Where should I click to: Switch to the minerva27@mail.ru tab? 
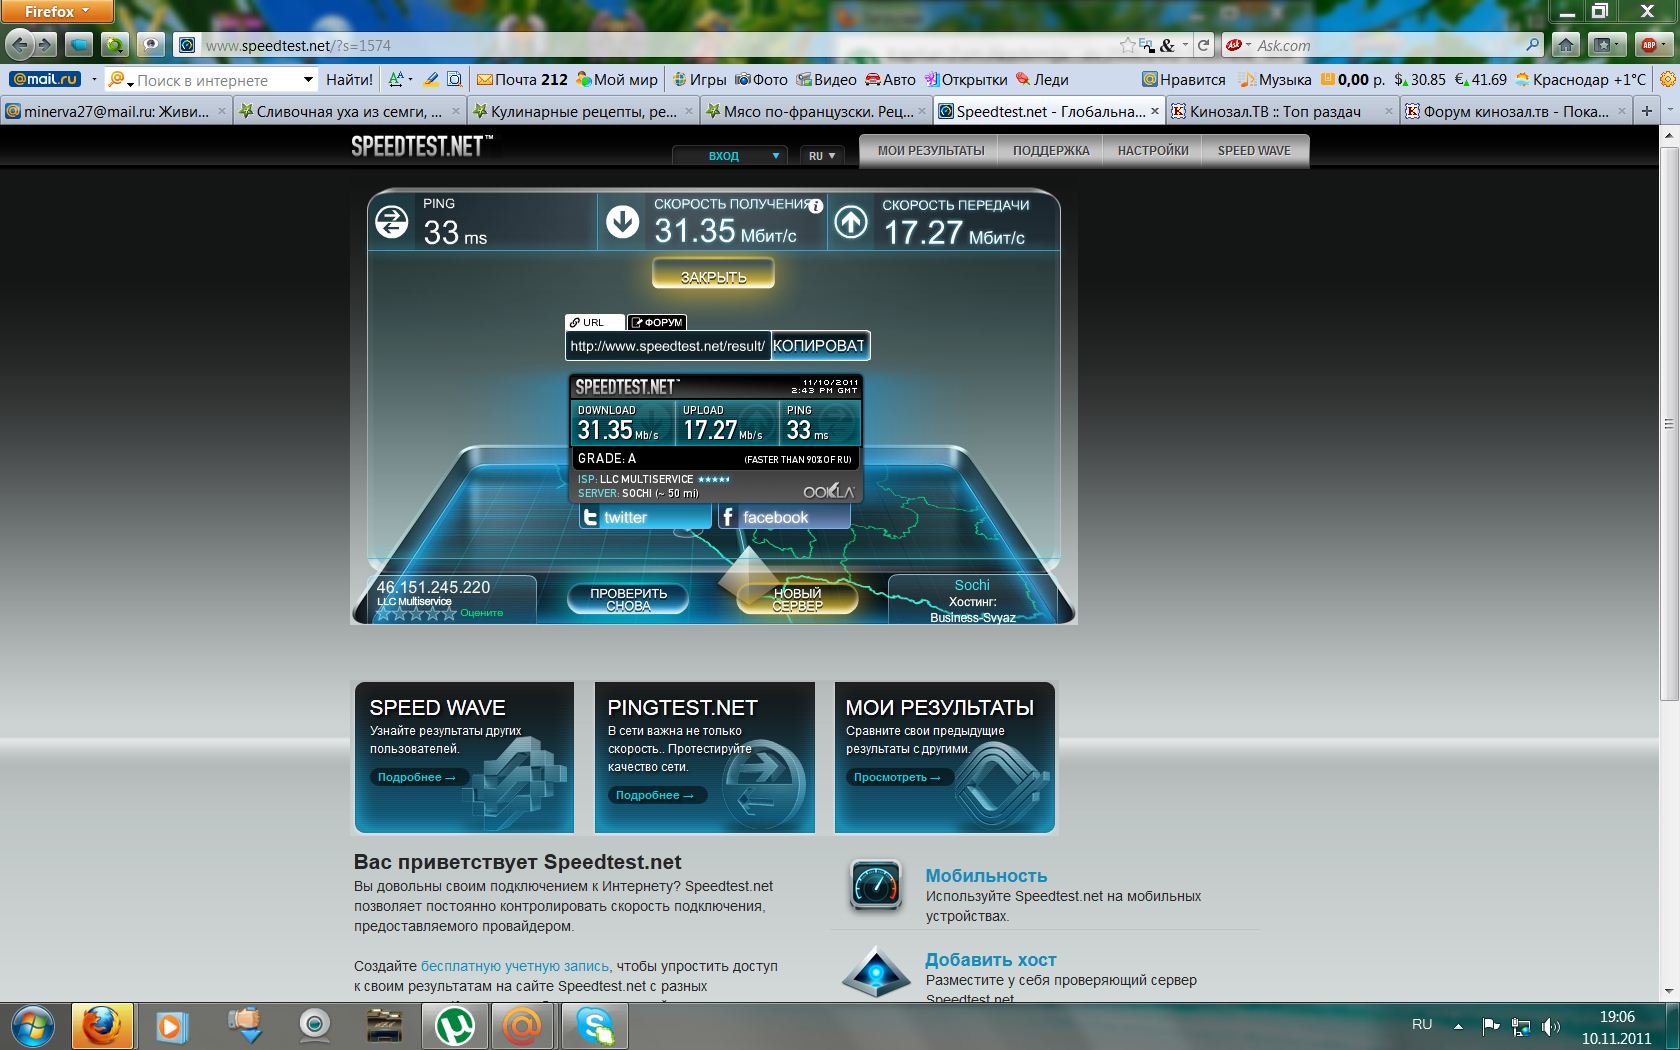(x=116, y=111)
